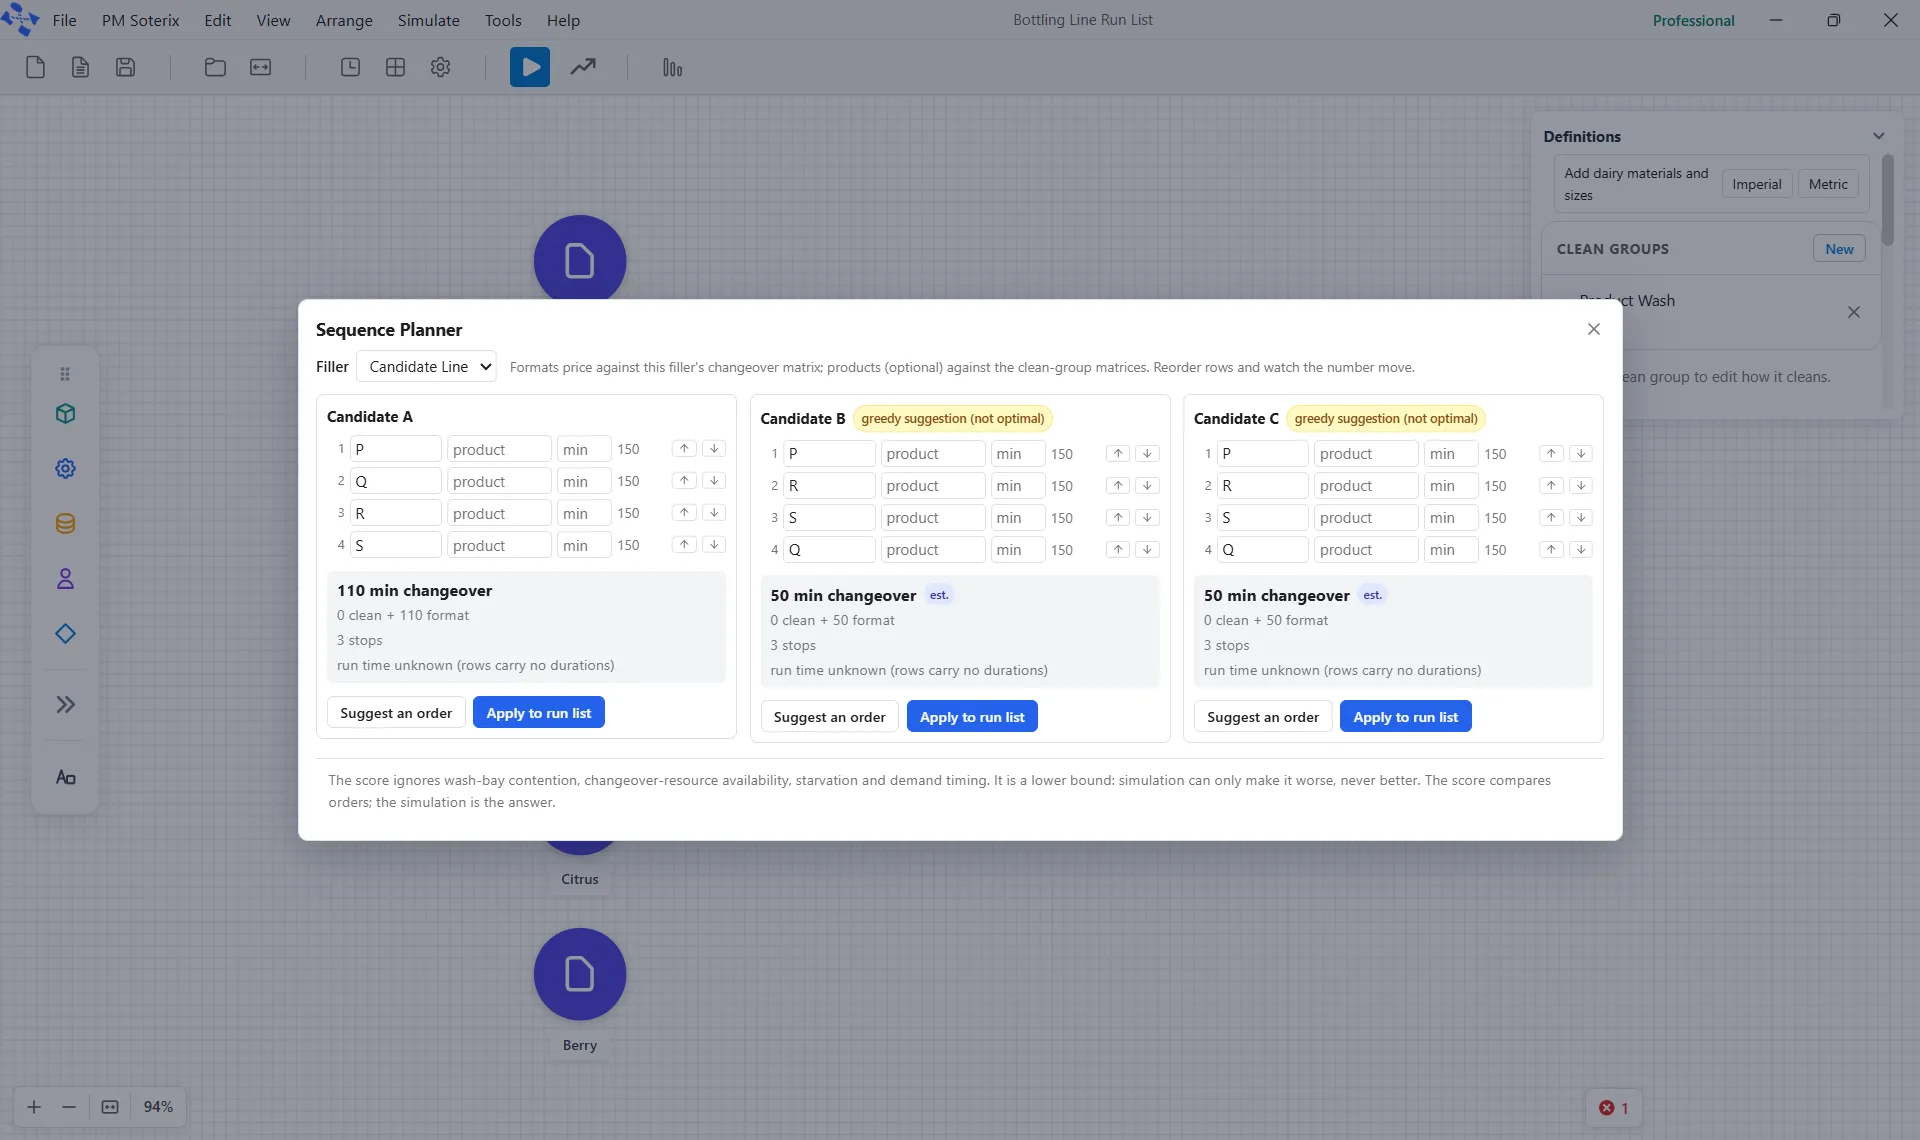
Task: Click the clock schedule icon in toolbar
Action: coord(350,67)
